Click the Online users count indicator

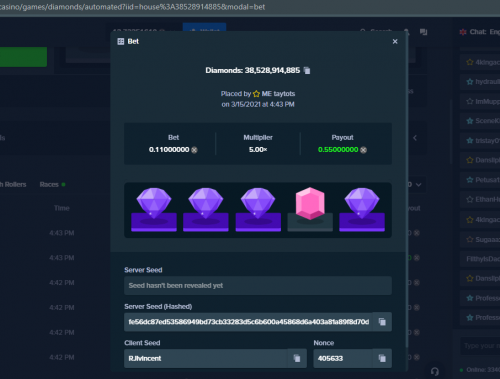[480, 370]
